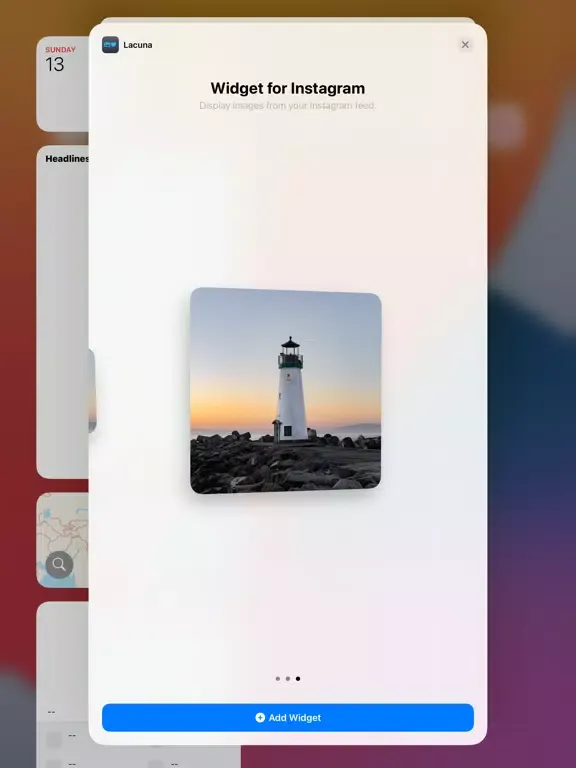Select the third page indicator dot
This screenshot has height=768, width=576.
click(x=298, y=678)
